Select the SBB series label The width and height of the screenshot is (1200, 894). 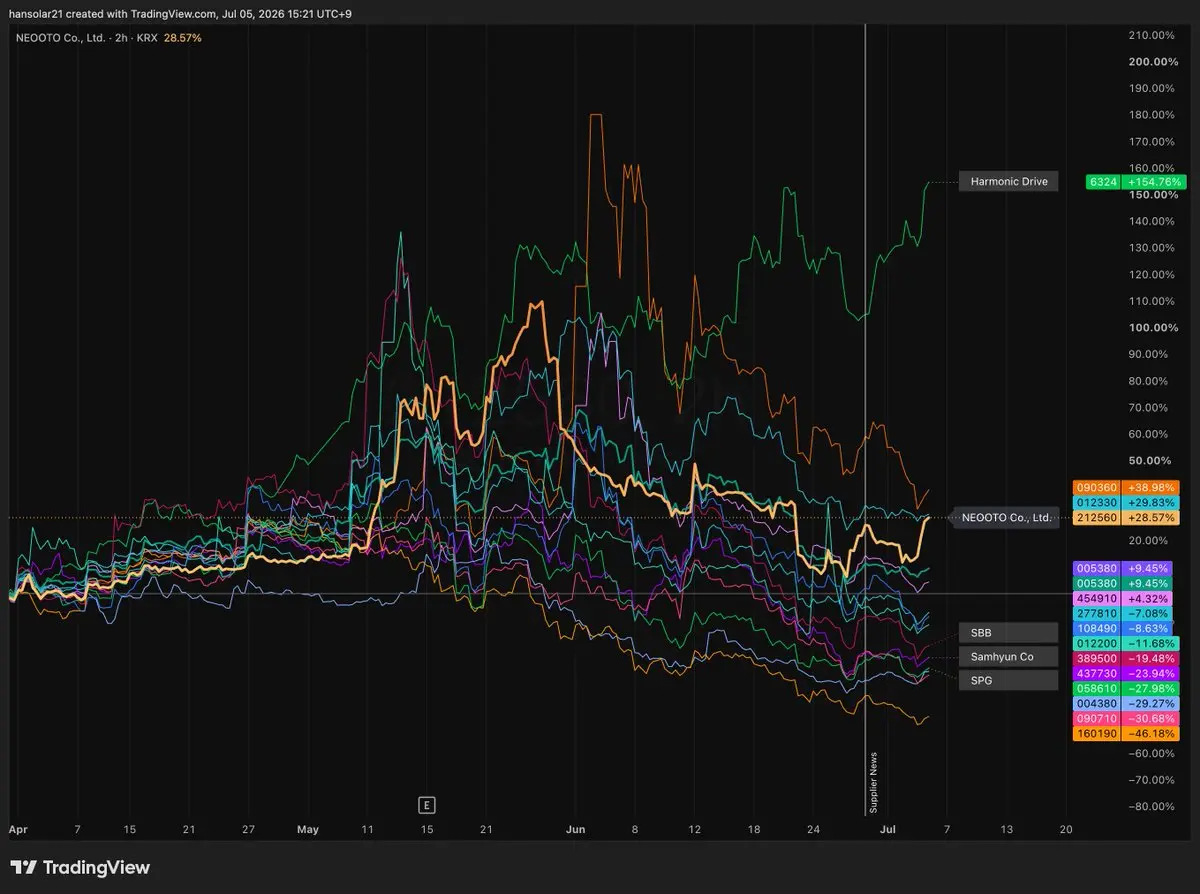(1007, 633)
